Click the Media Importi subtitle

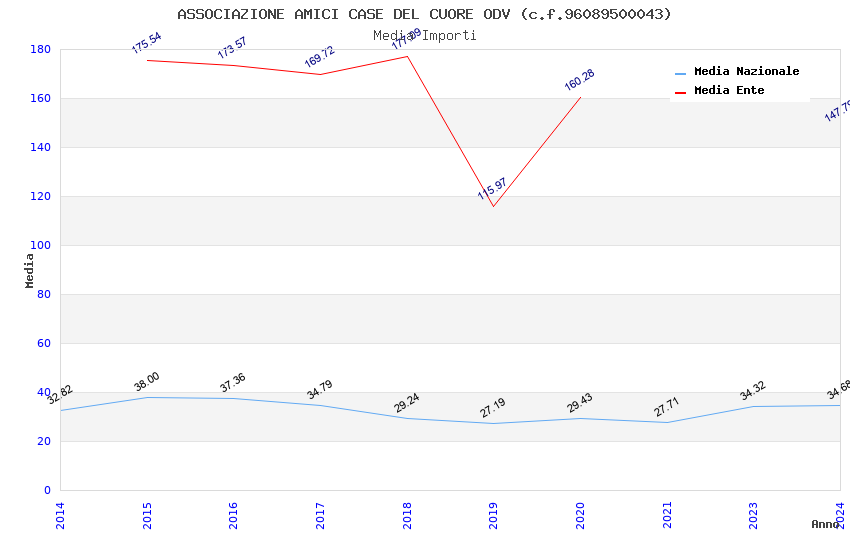point(424,36)
